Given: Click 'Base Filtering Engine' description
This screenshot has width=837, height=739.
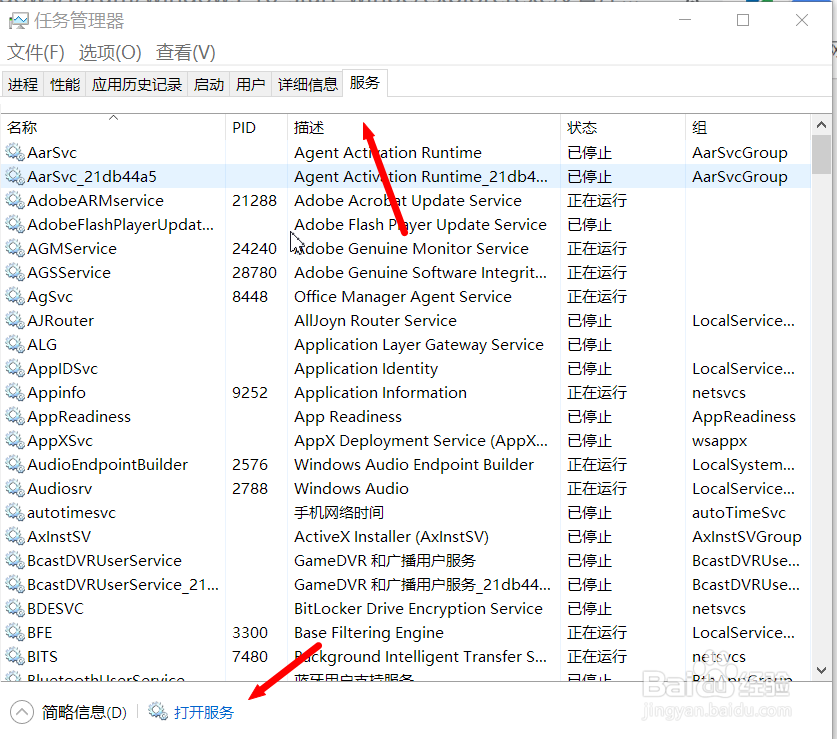Looking at the screenshot, I should tap(369, 633).
